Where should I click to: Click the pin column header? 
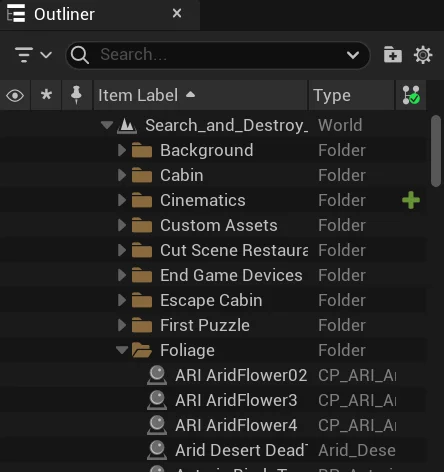[x=76, y=95]
